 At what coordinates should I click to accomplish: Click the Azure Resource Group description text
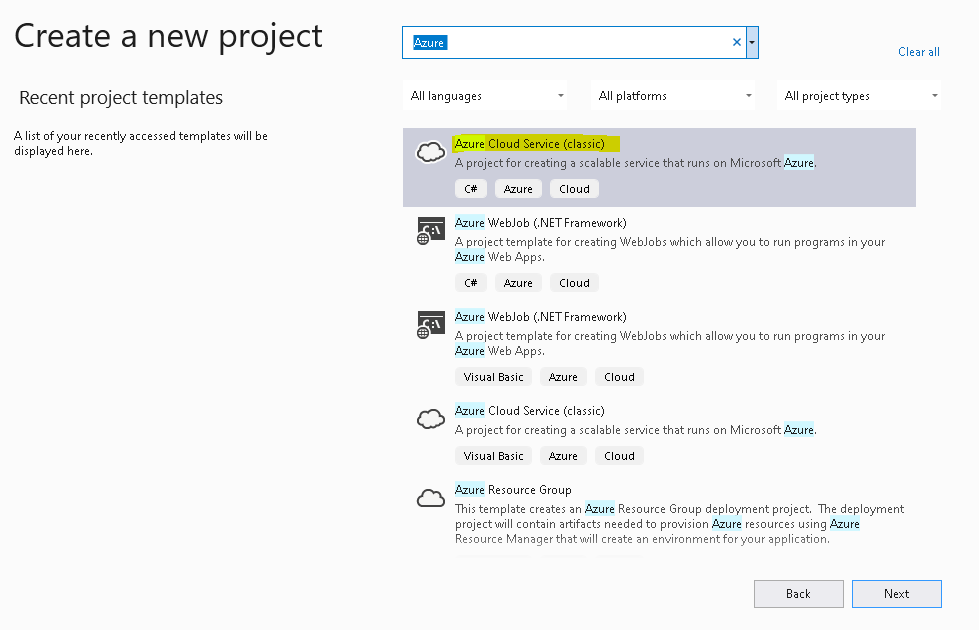(679, 524)
